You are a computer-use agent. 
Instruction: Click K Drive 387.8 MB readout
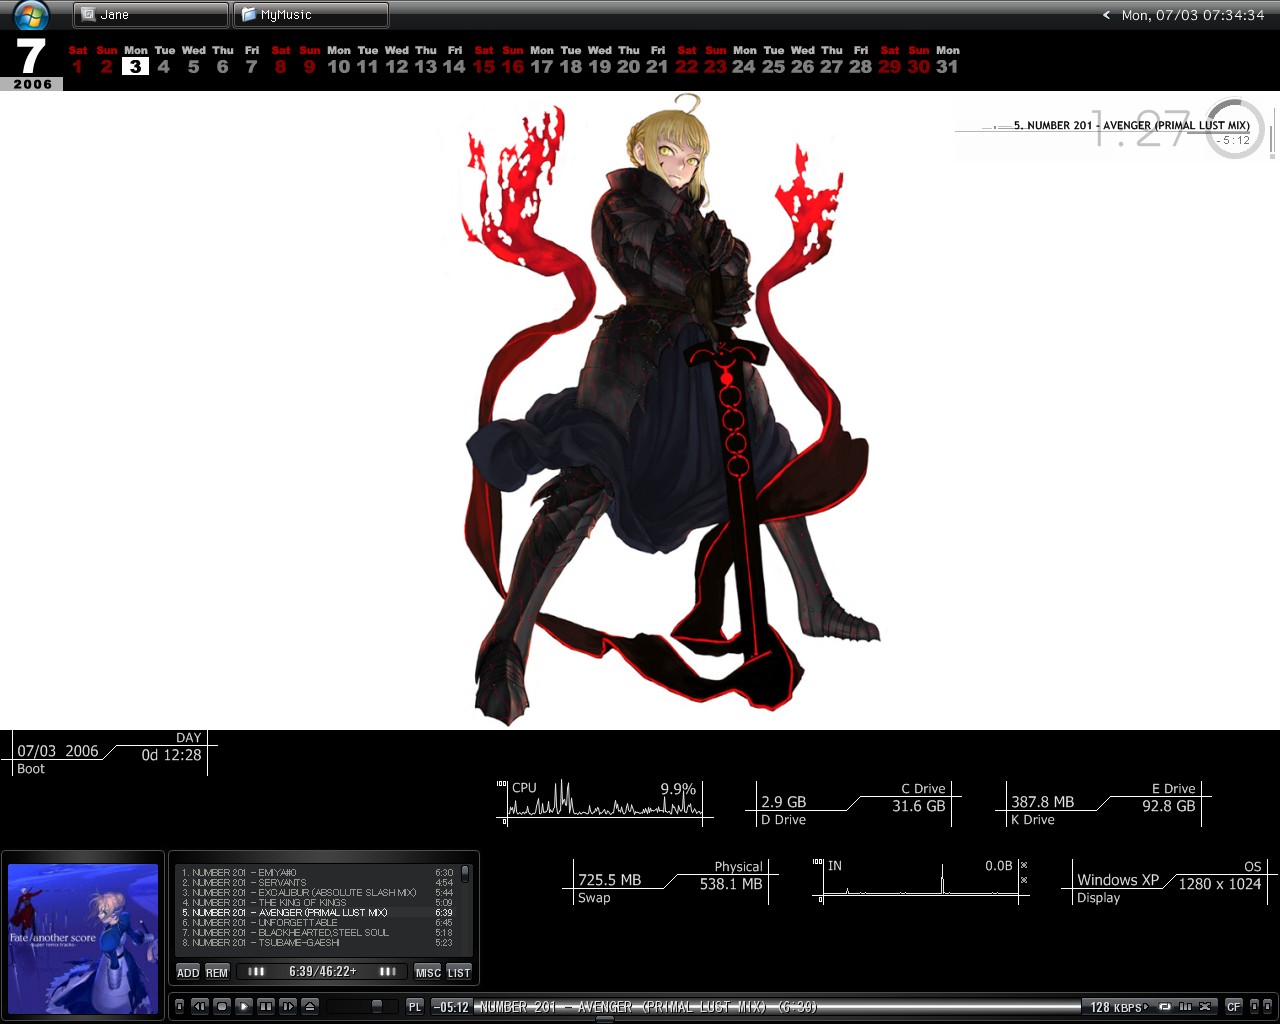pos(1042,802)
